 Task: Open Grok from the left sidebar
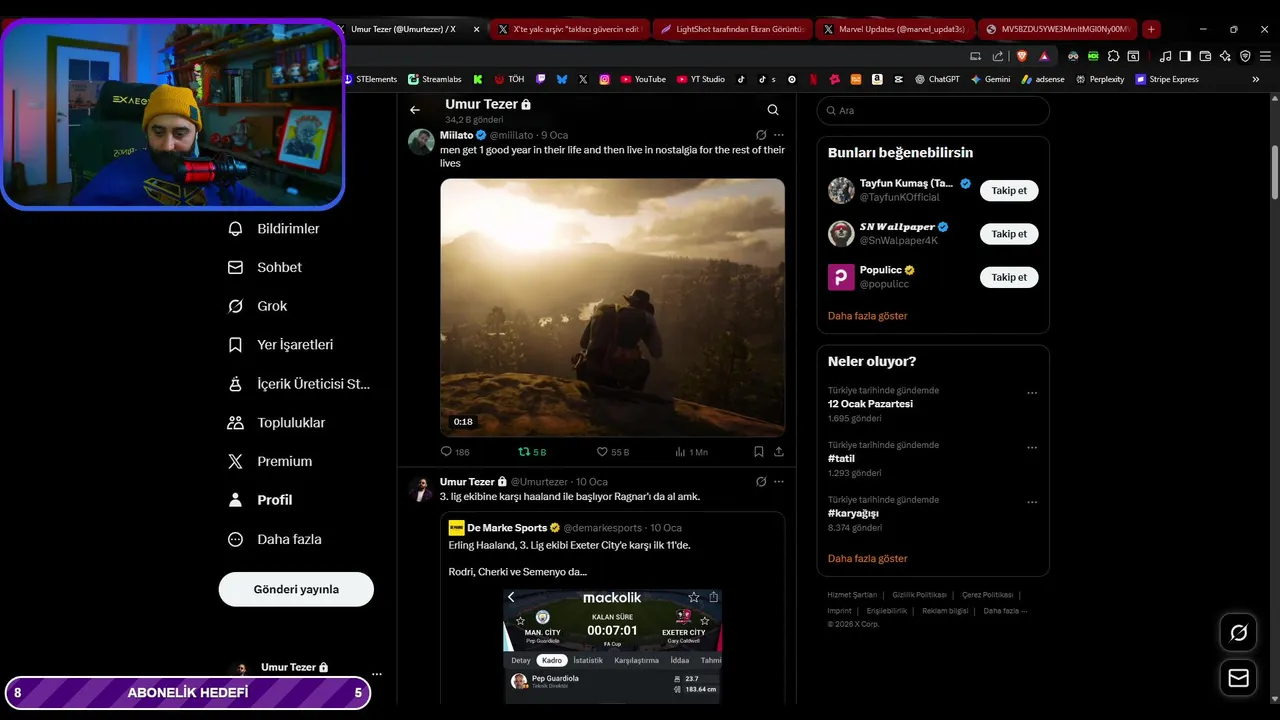[258, 306]
